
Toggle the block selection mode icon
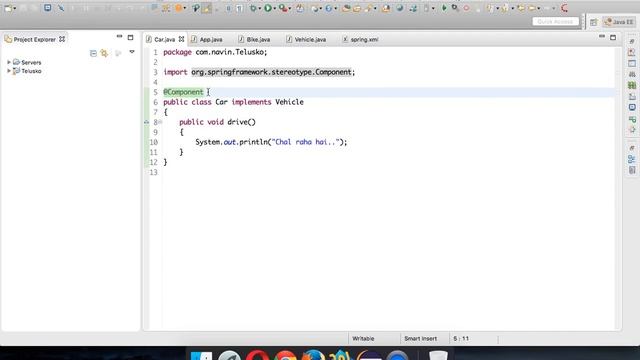(x=228, y=8)
